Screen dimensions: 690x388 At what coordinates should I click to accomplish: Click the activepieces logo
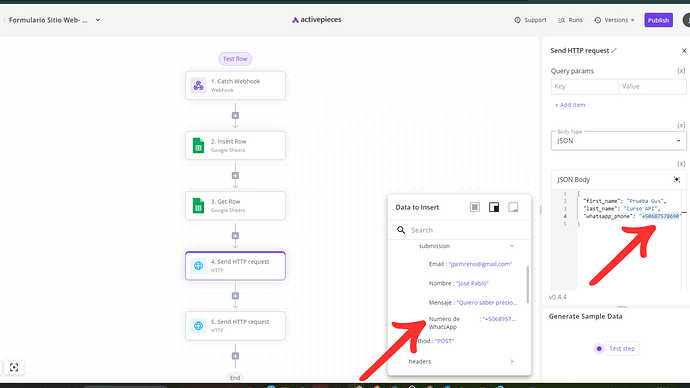(316, 20)
